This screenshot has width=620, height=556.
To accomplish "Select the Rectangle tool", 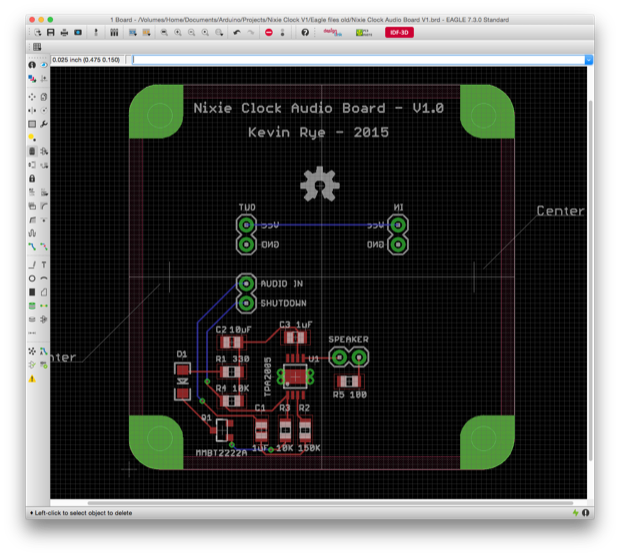I will (x=32, y=292).
